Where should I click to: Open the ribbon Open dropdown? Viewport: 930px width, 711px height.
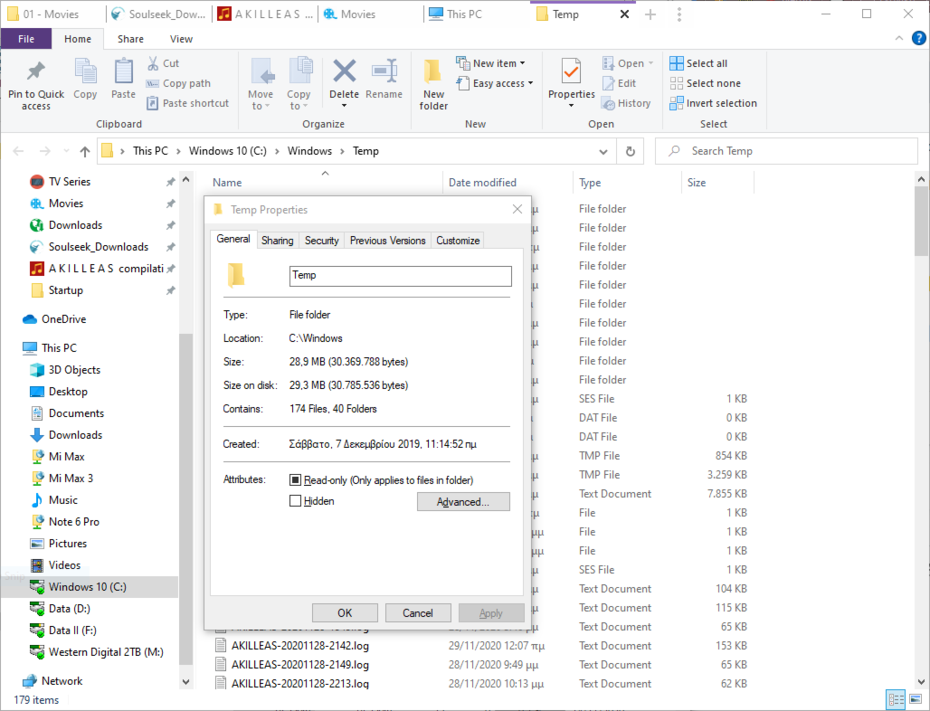[x=628, y=63]
